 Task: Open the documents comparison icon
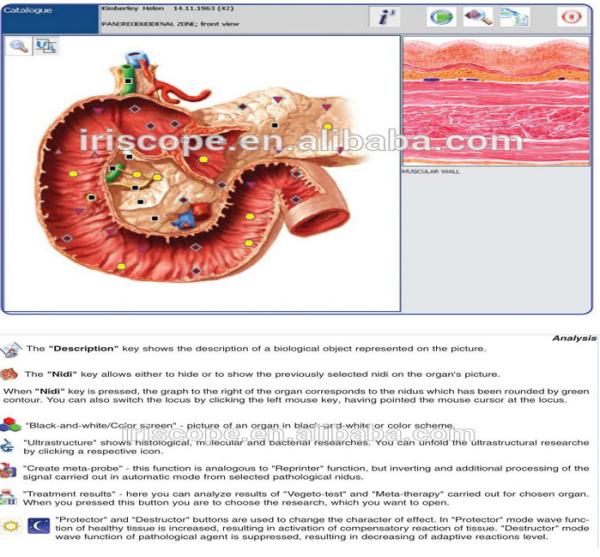515,17
